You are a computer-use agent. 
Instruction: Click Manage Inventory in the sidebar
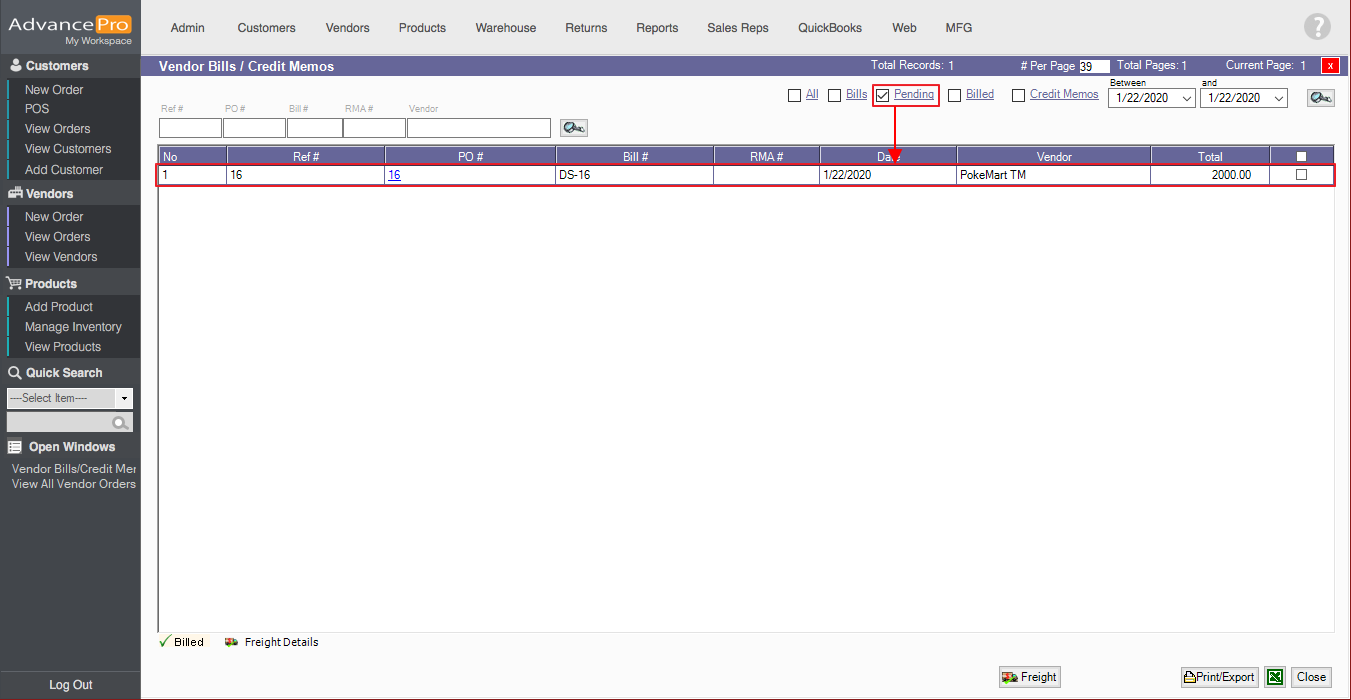click(73, 327)
